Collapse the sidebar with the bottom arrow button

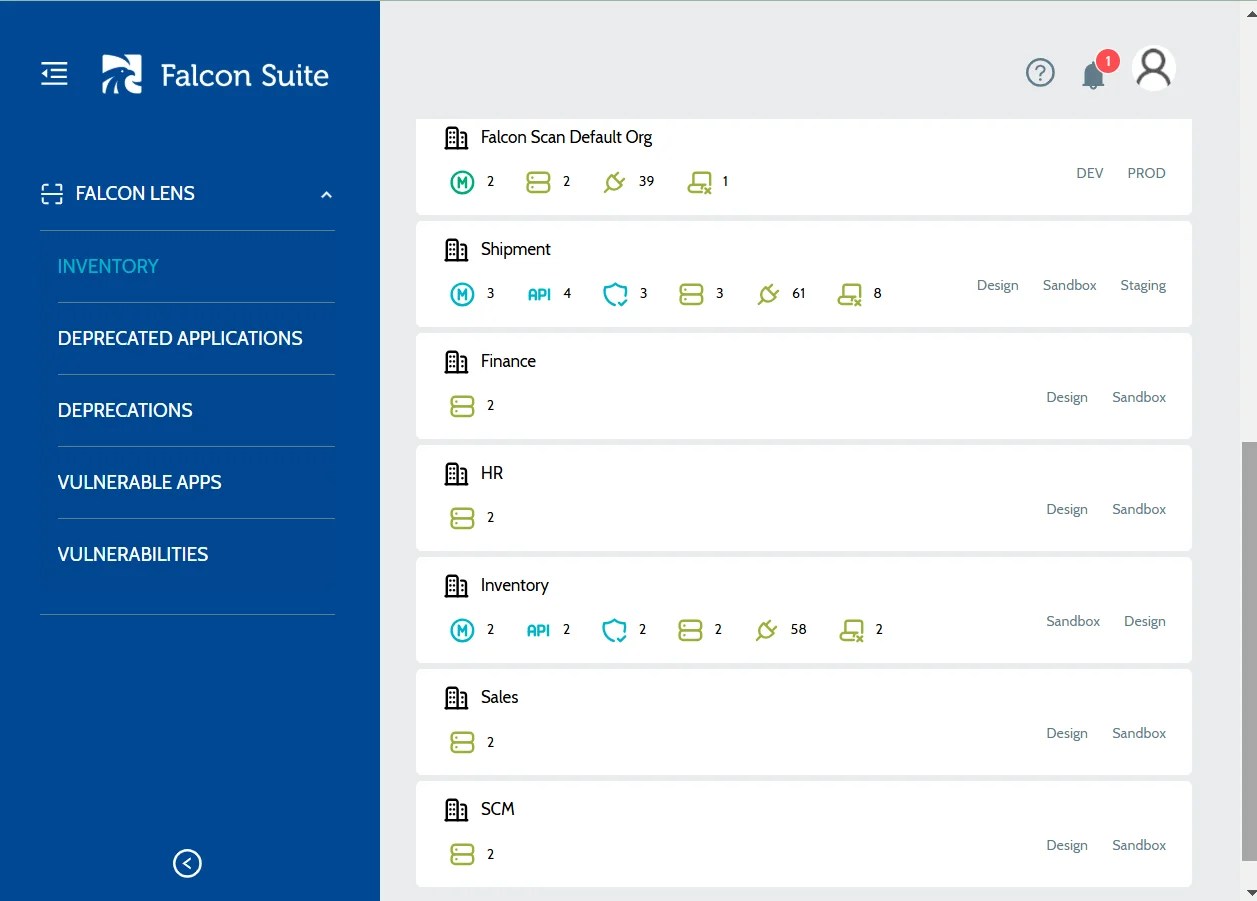pyautogui.click(x=187, y=863)
